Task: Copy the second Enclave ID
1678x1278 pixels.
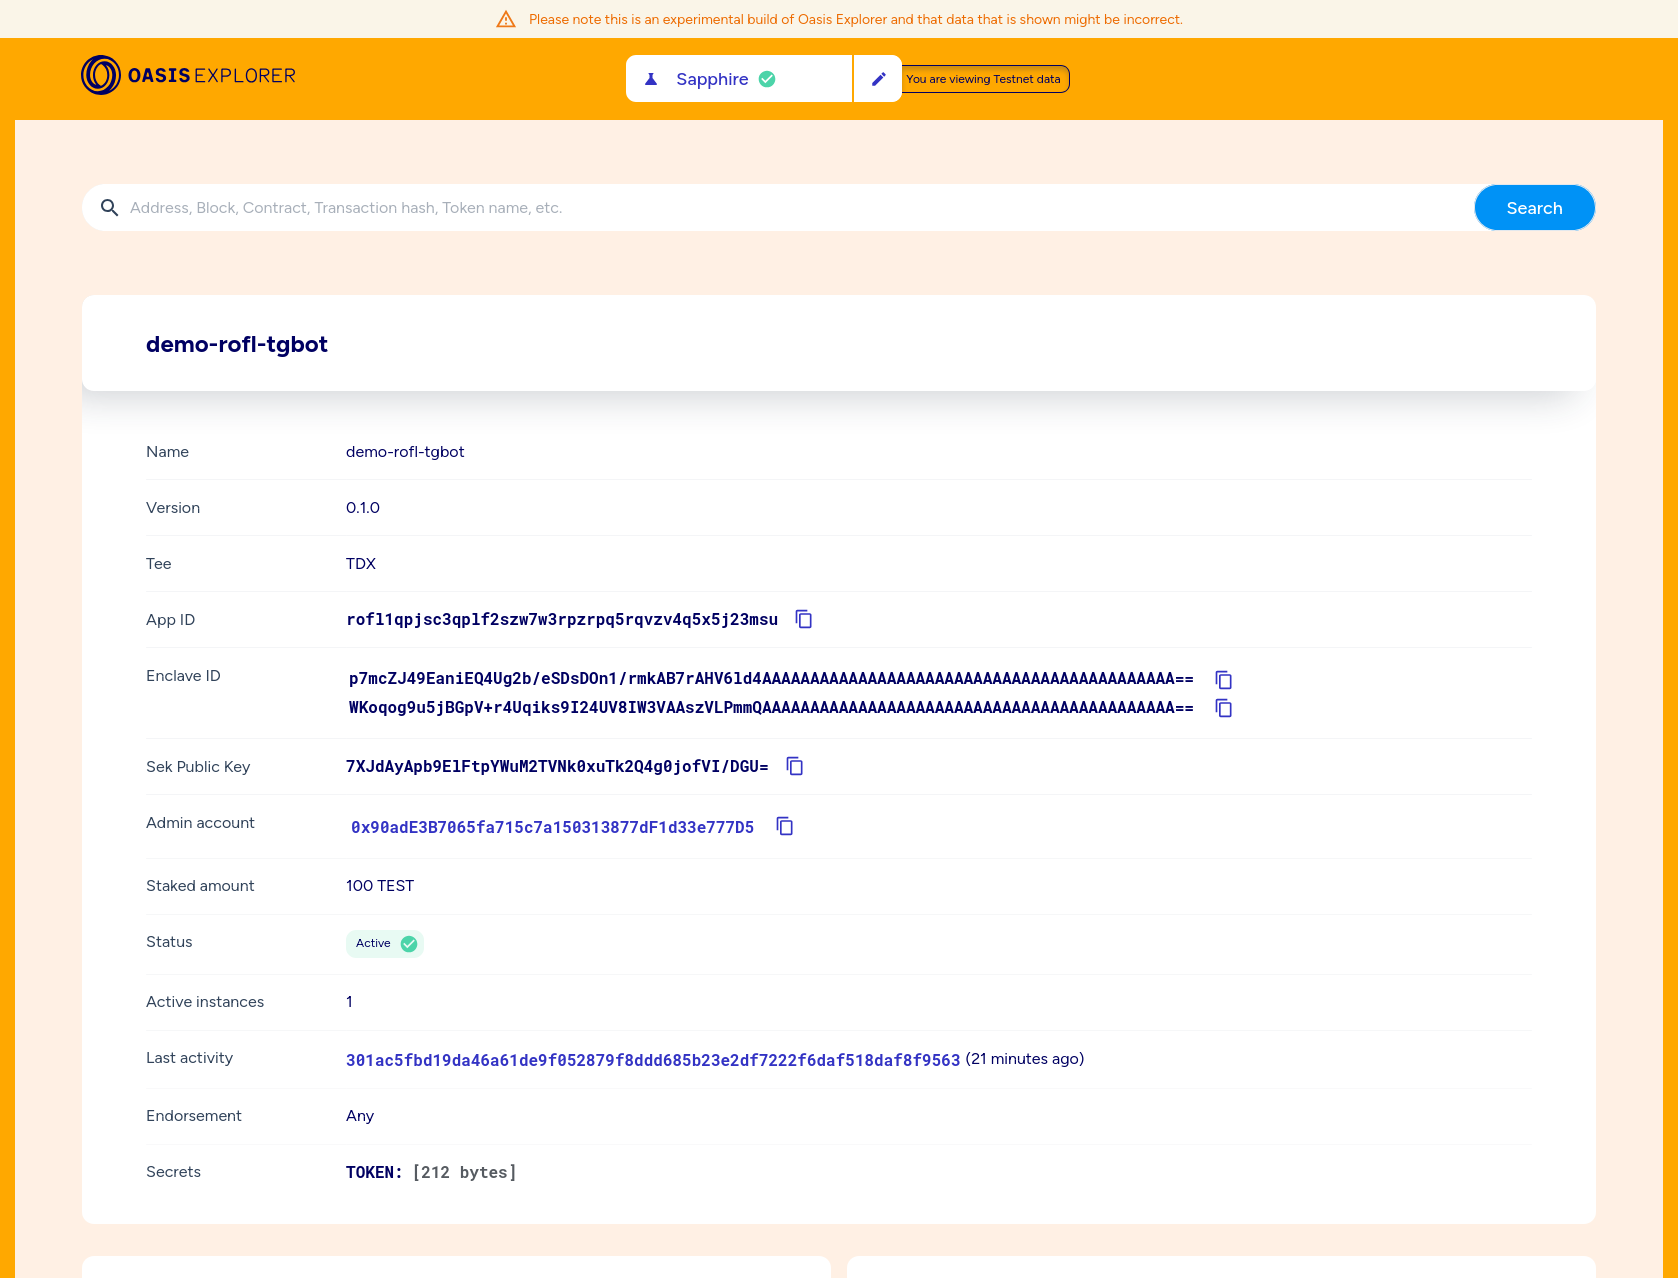Action: click(1223, 708)
